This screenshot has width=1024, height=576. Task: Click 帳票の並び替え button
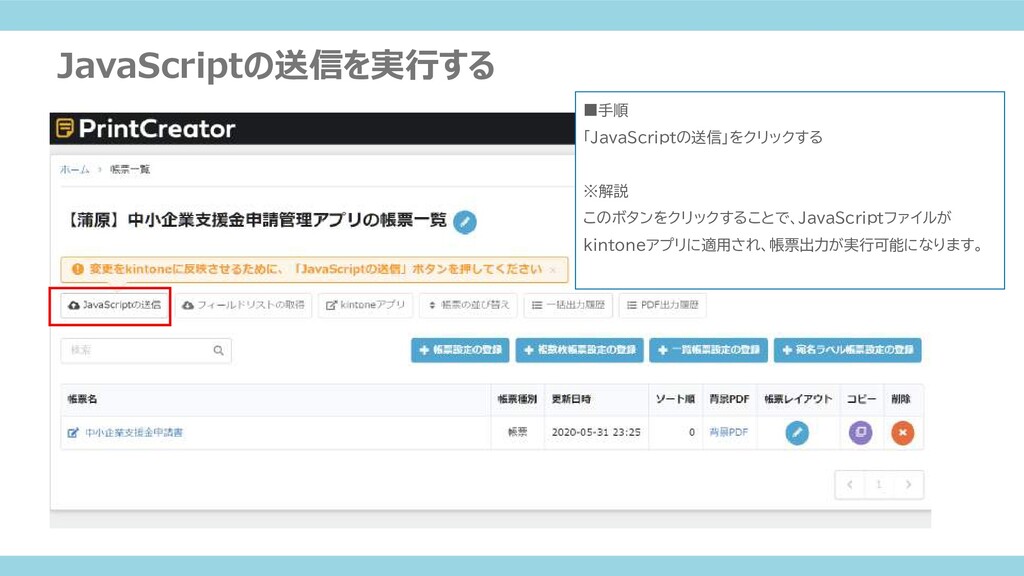pyautogui.click(x=468, y=305)
